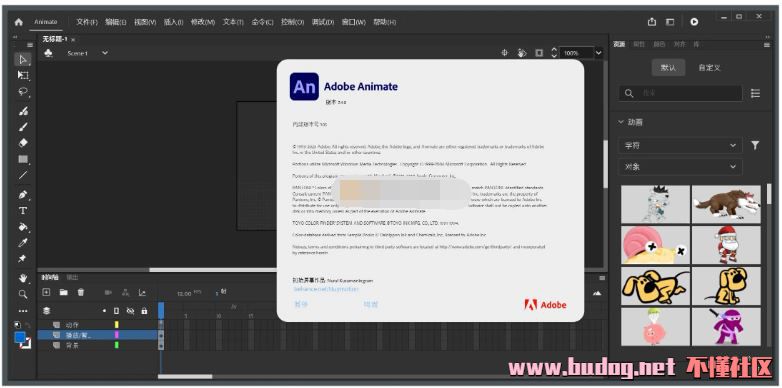Click the Test Movie play button
The width and height of the screenshot is (782, 388).
(x=694, y=22)
